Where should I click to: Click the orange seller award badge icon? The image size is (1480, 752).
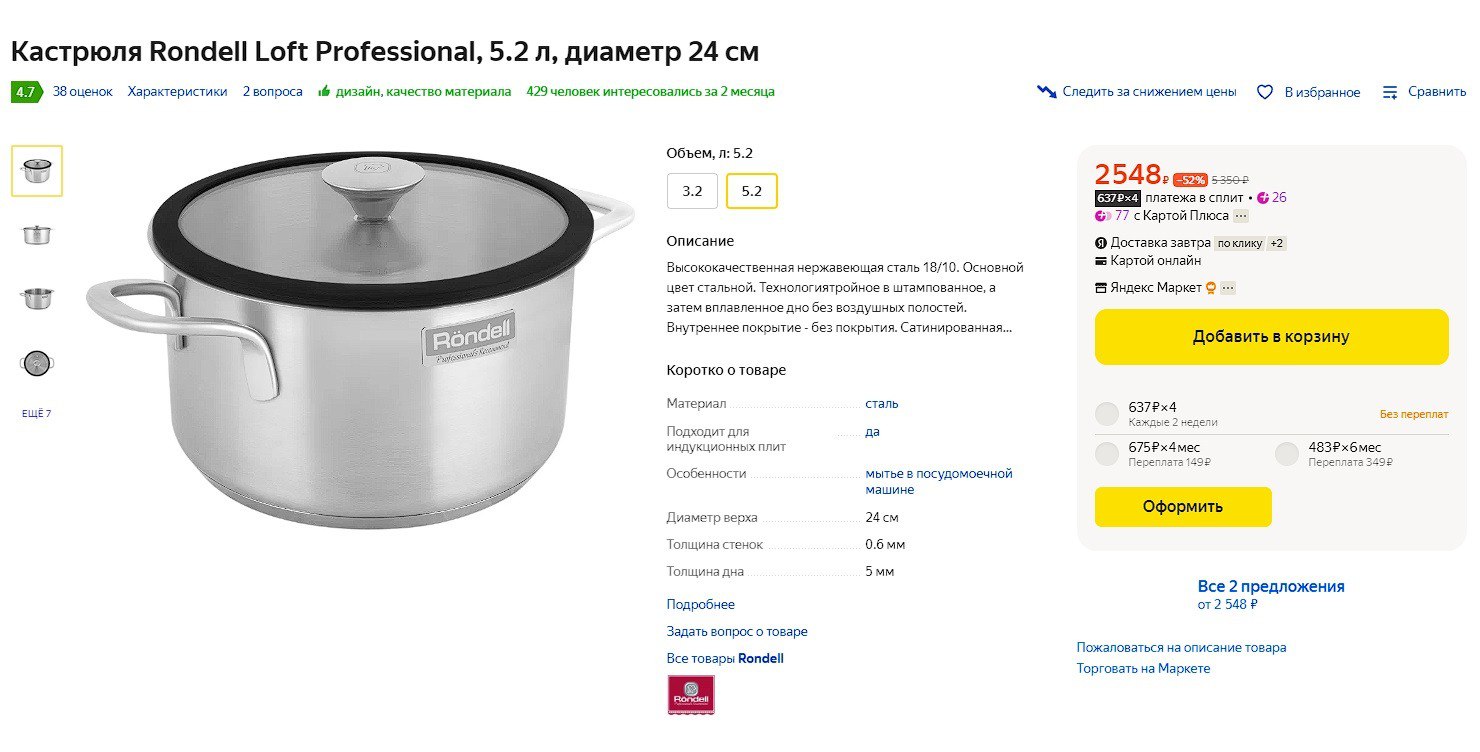(x=1210, y=288)
